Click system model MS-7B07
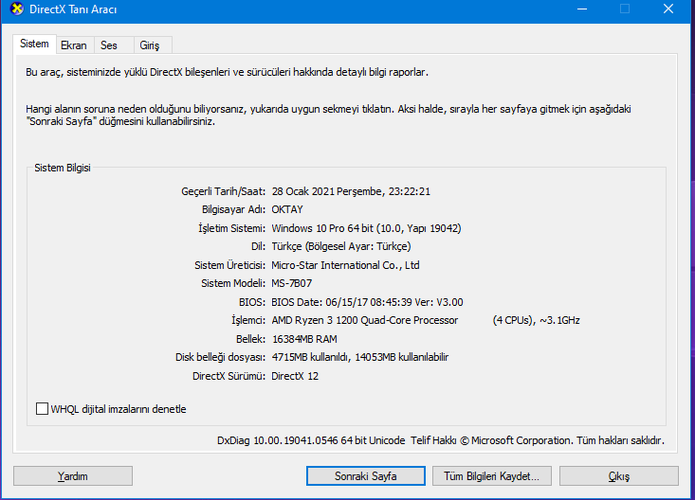Viewport: 695px width, 500px height. (x=292, y=283)
